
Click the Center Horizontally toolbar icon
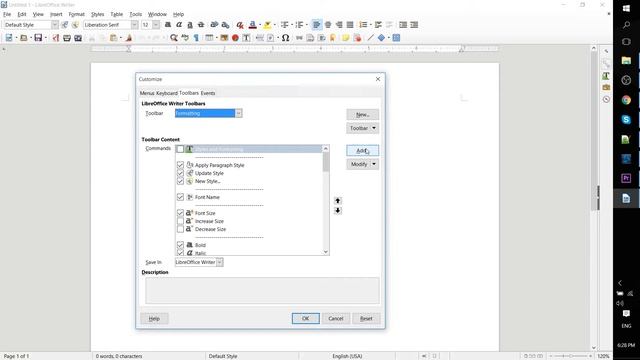click(328, 25)
